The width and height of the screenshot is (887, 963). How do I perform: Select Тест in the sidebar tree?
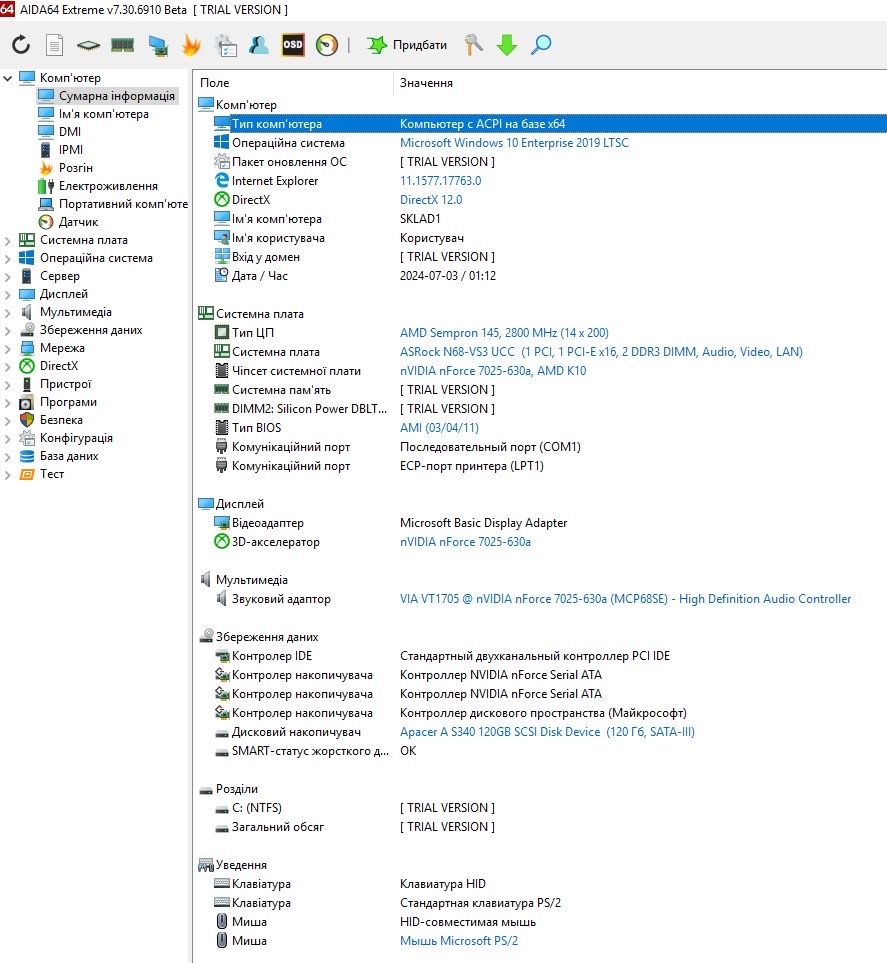(x=52, y=474)
